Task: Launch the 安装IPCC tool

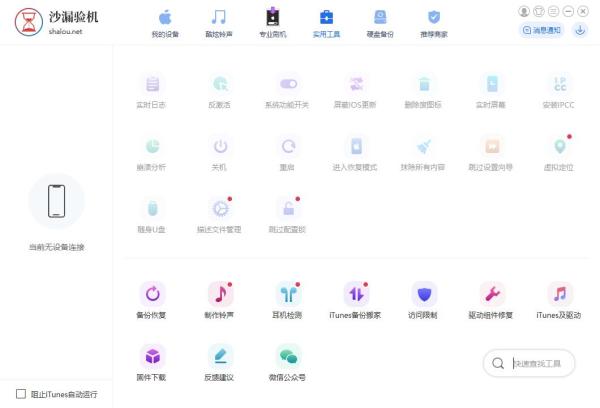Action: point(559,91)
